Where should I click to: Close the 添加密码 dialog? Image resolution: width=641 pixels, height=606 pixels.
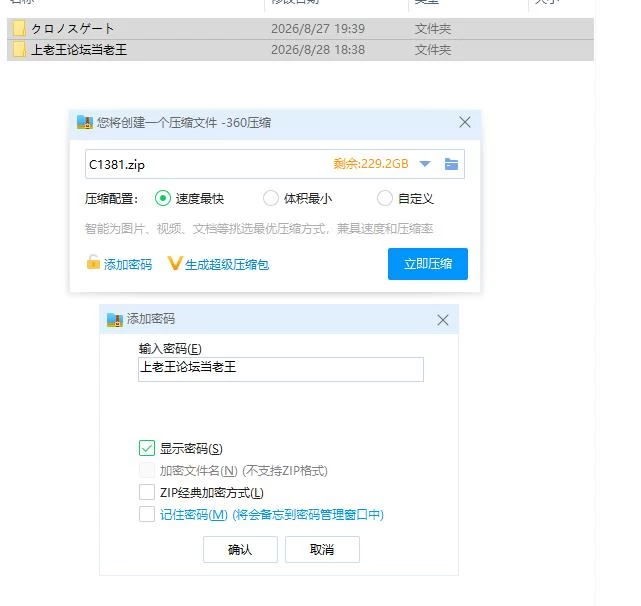[x=443, y=320]
